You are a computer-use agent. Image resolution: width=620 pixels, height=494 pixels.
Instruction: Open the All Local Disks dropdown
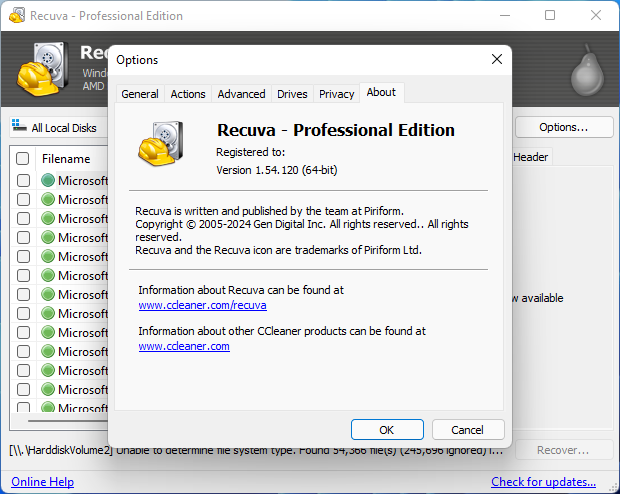pos(59,127)
